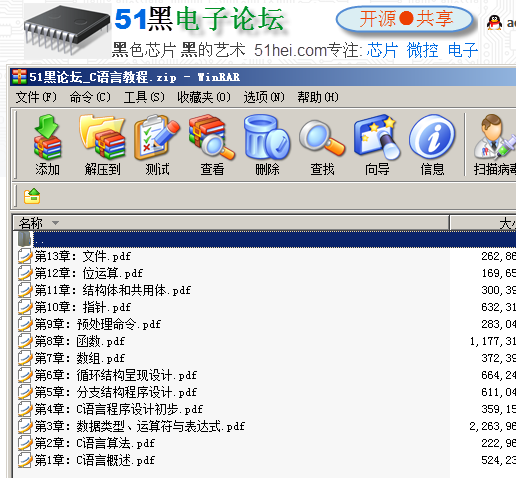This screenshot has height=478, width=516.
Task: Run the 测试 (Test) archive tool
Action: 157,137
